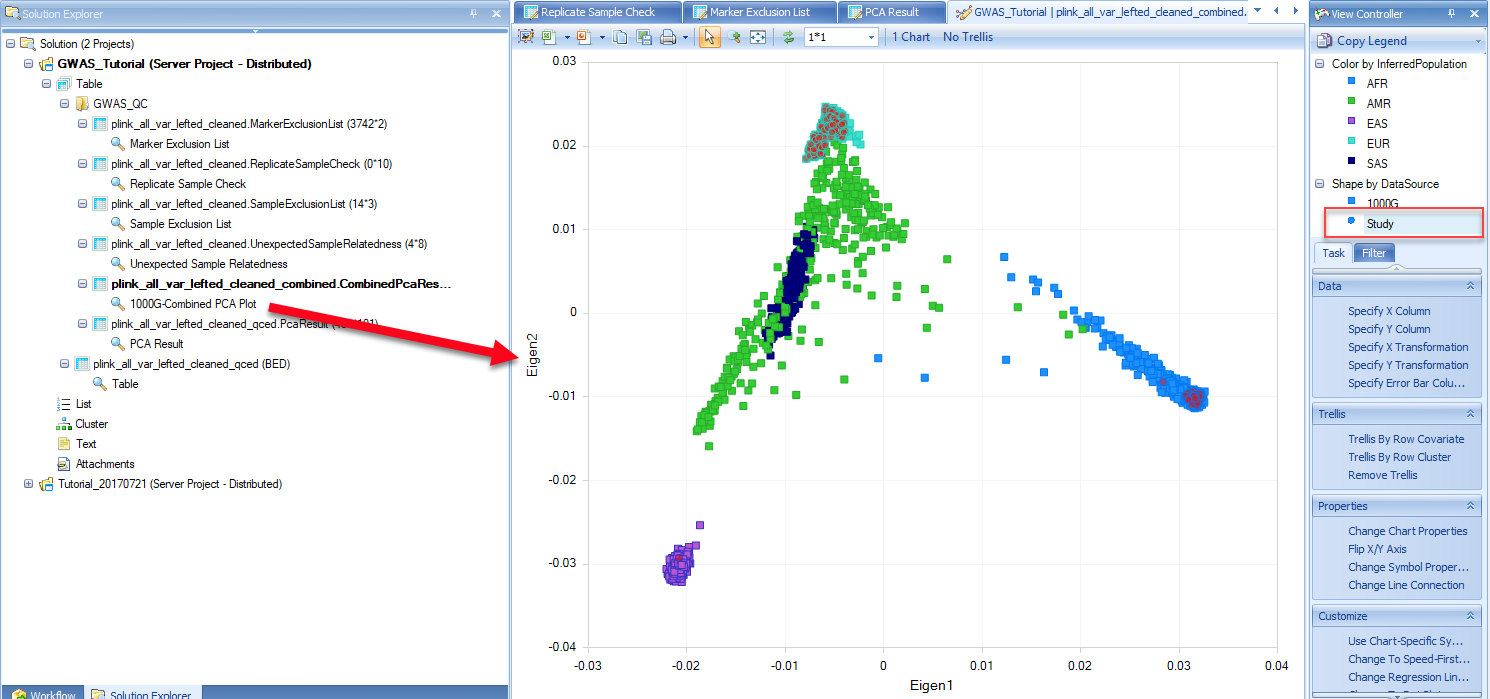Click the 1000G-Combined PCA Plot view icon
The height and width of the screenshot is (699, 1490).
point(117,304)
